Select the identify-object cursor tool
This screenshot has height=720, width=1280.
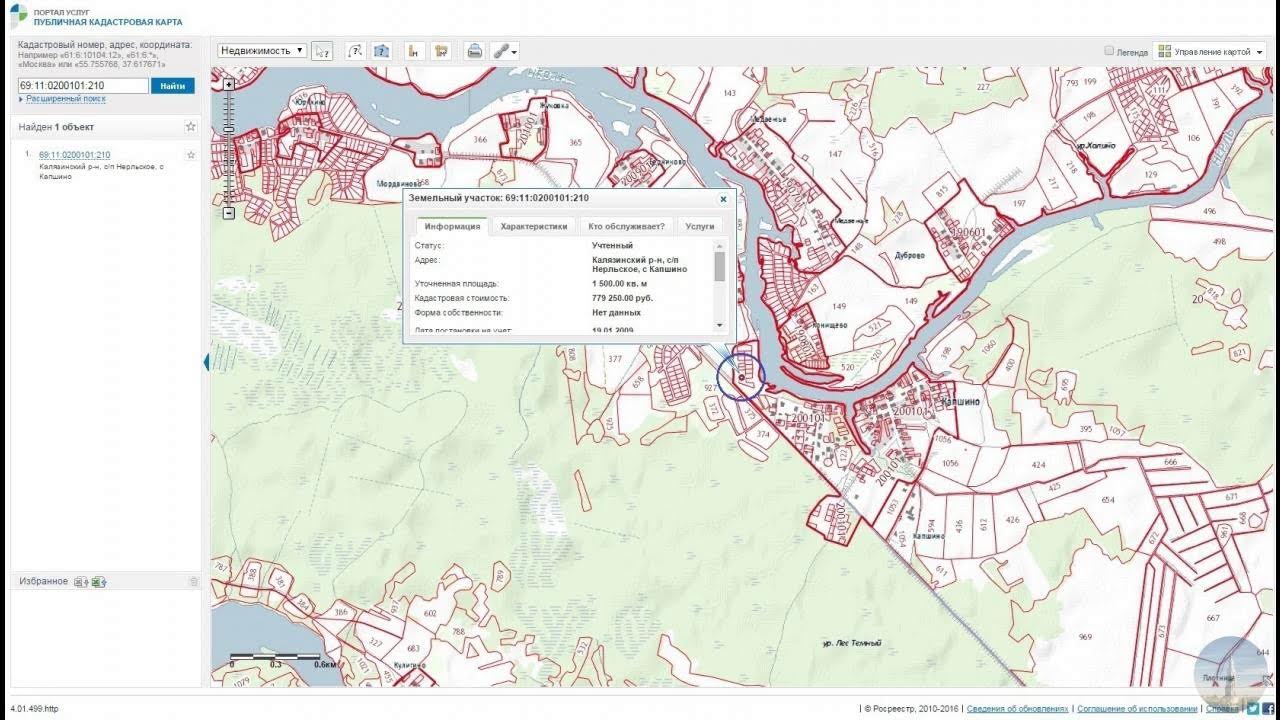pyautogui.click(x=322, y=51)
